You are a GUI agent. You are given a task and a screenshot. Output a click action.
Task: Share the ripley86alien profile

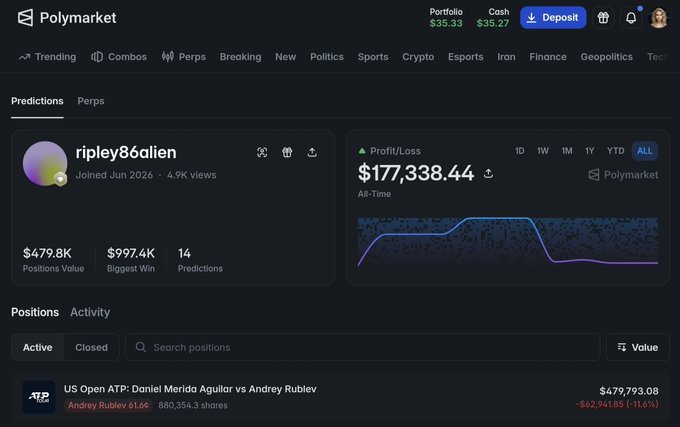tap(312, 152)
